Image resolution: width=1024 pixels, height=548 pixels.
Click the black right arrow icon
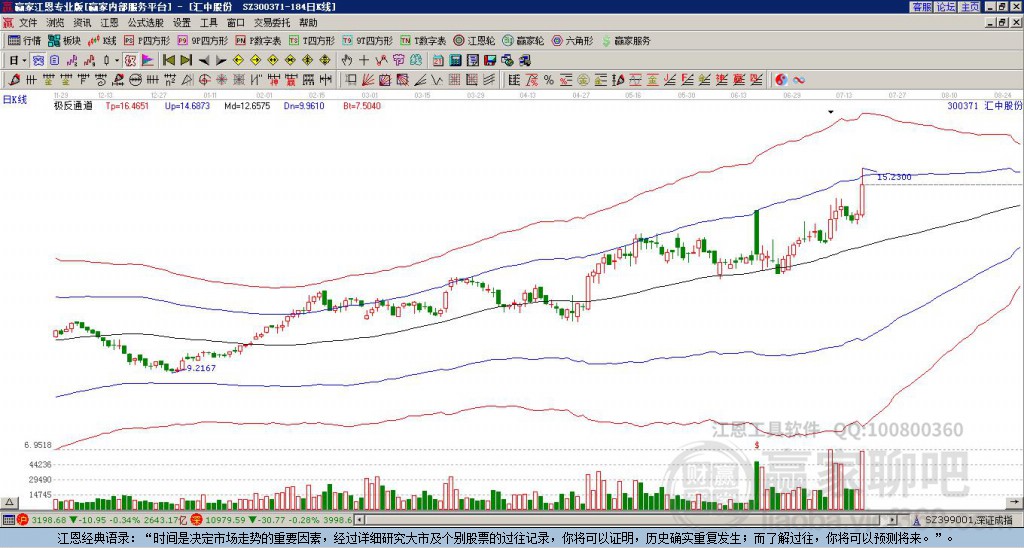221,60
